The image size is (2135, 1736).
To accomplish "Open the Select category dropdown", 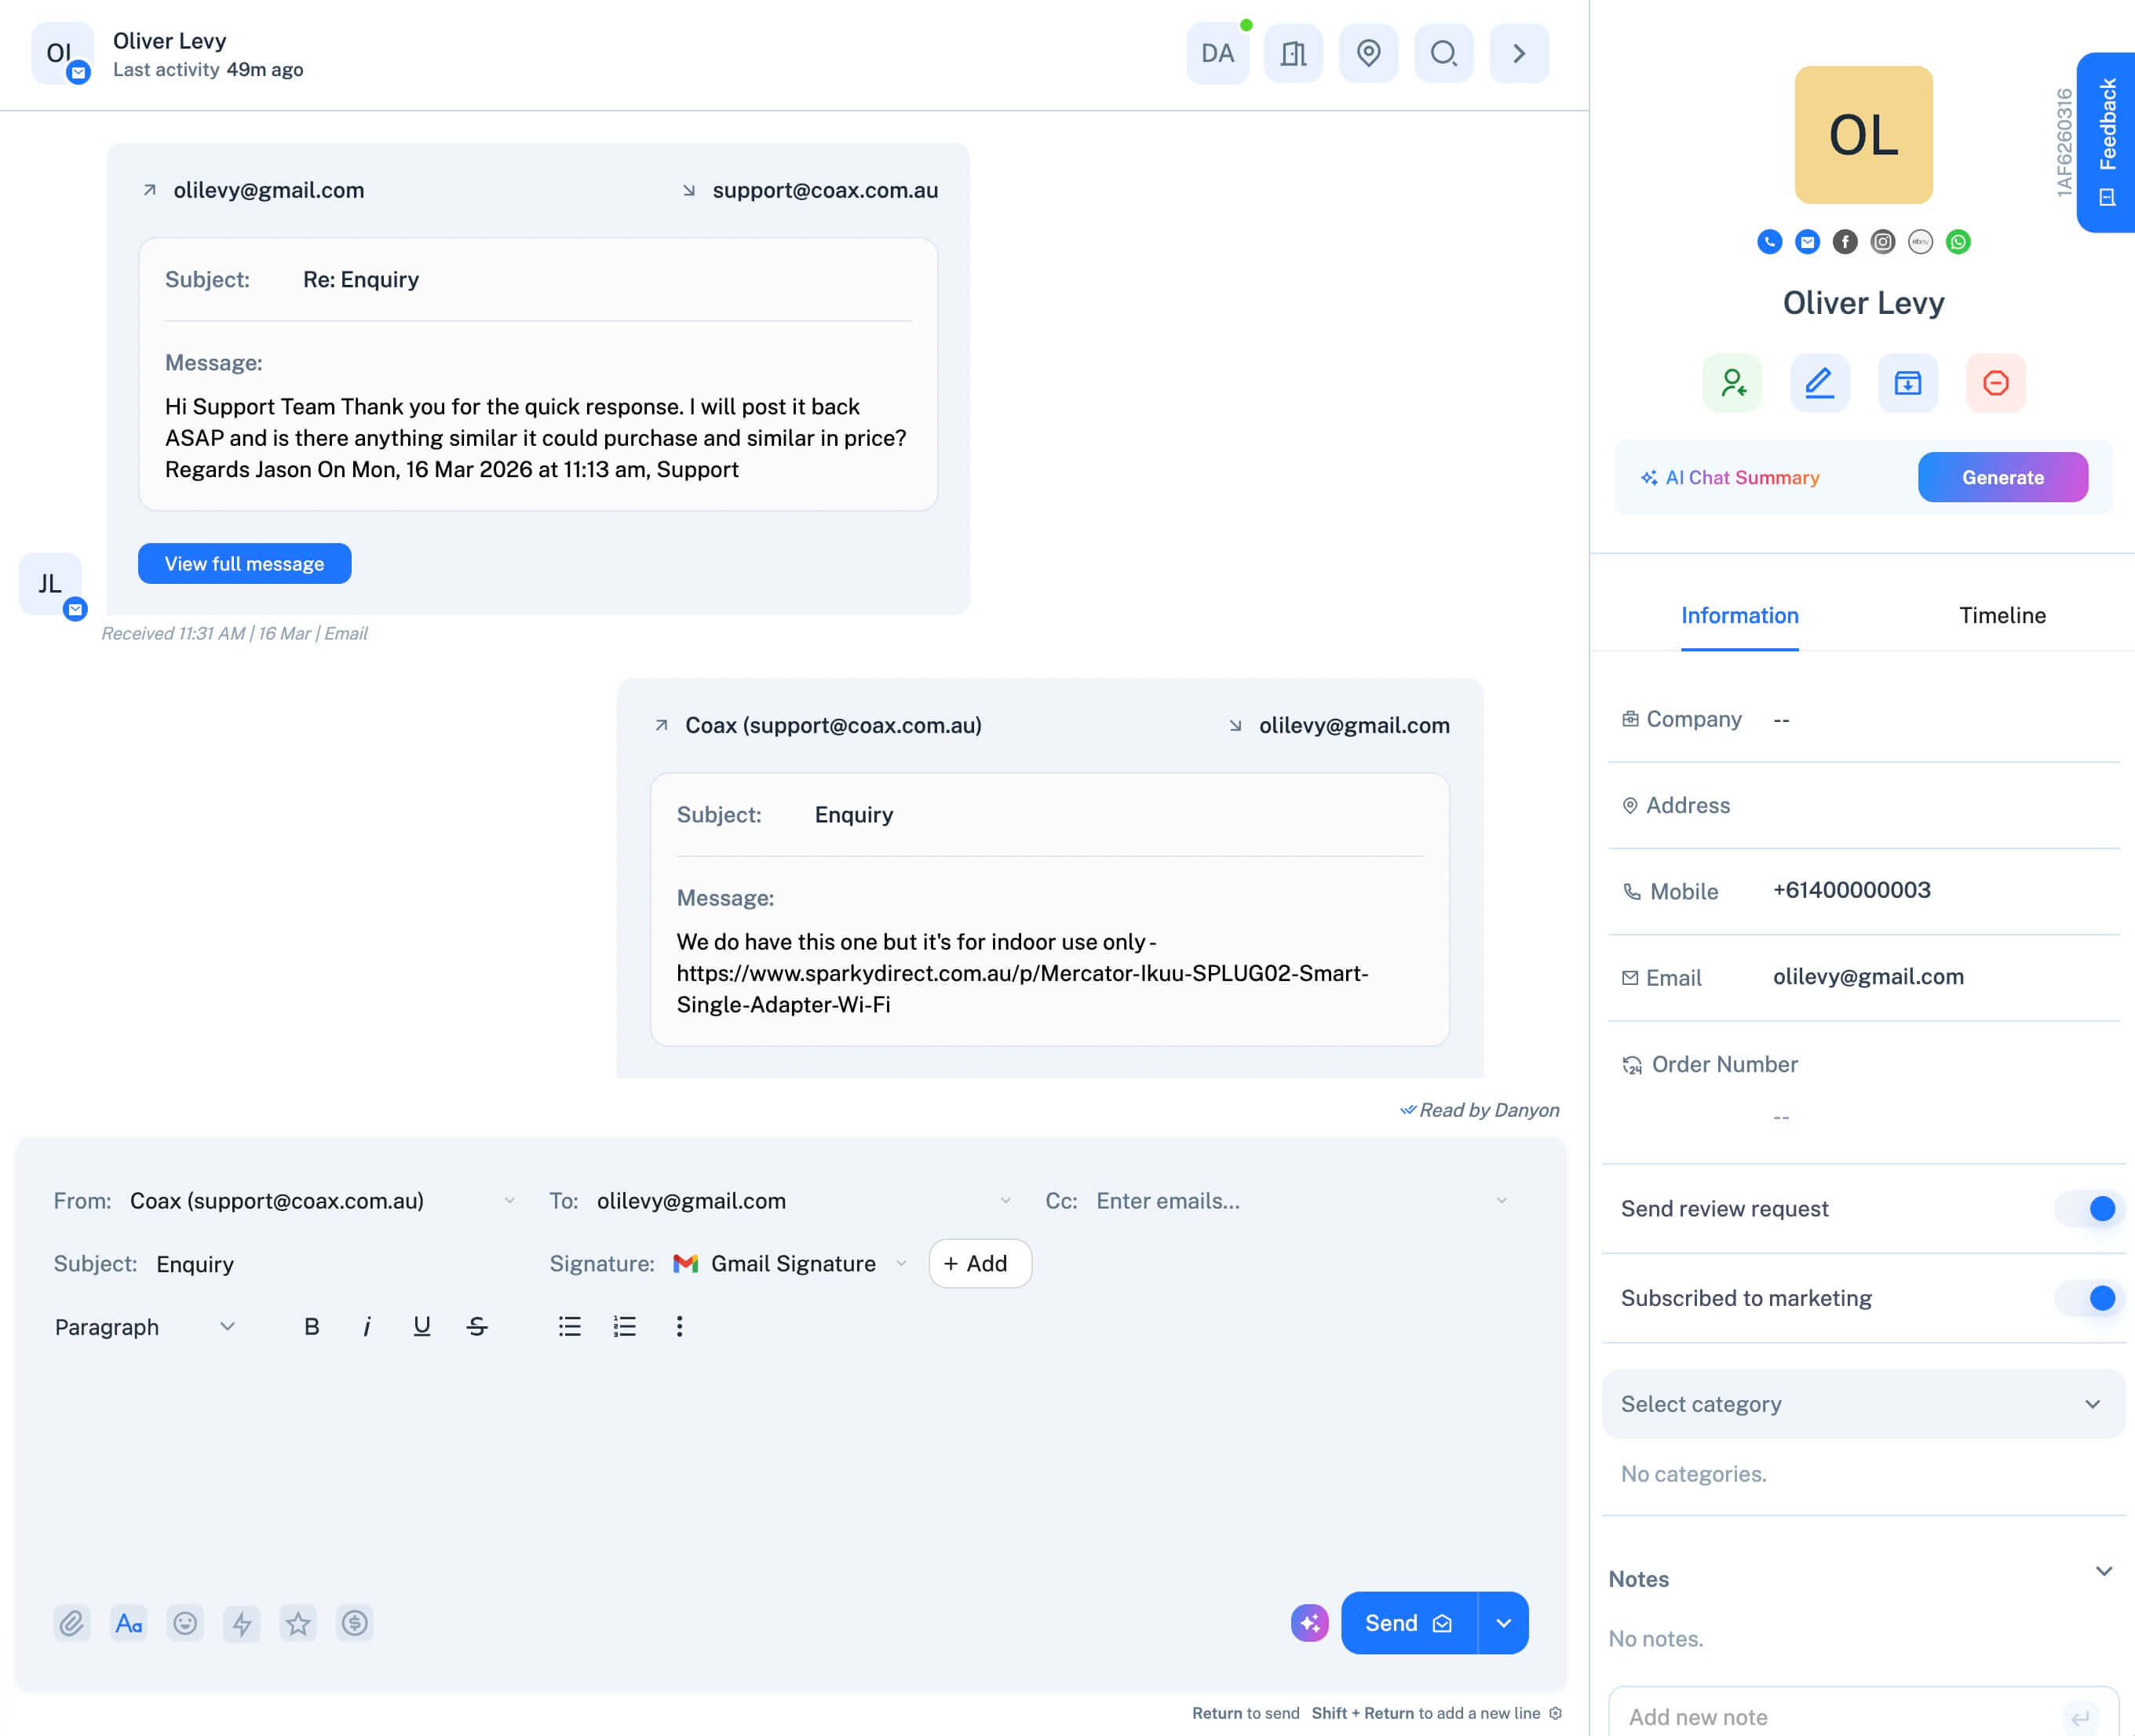I will pyautogui.click(x=1862, y=1404).
